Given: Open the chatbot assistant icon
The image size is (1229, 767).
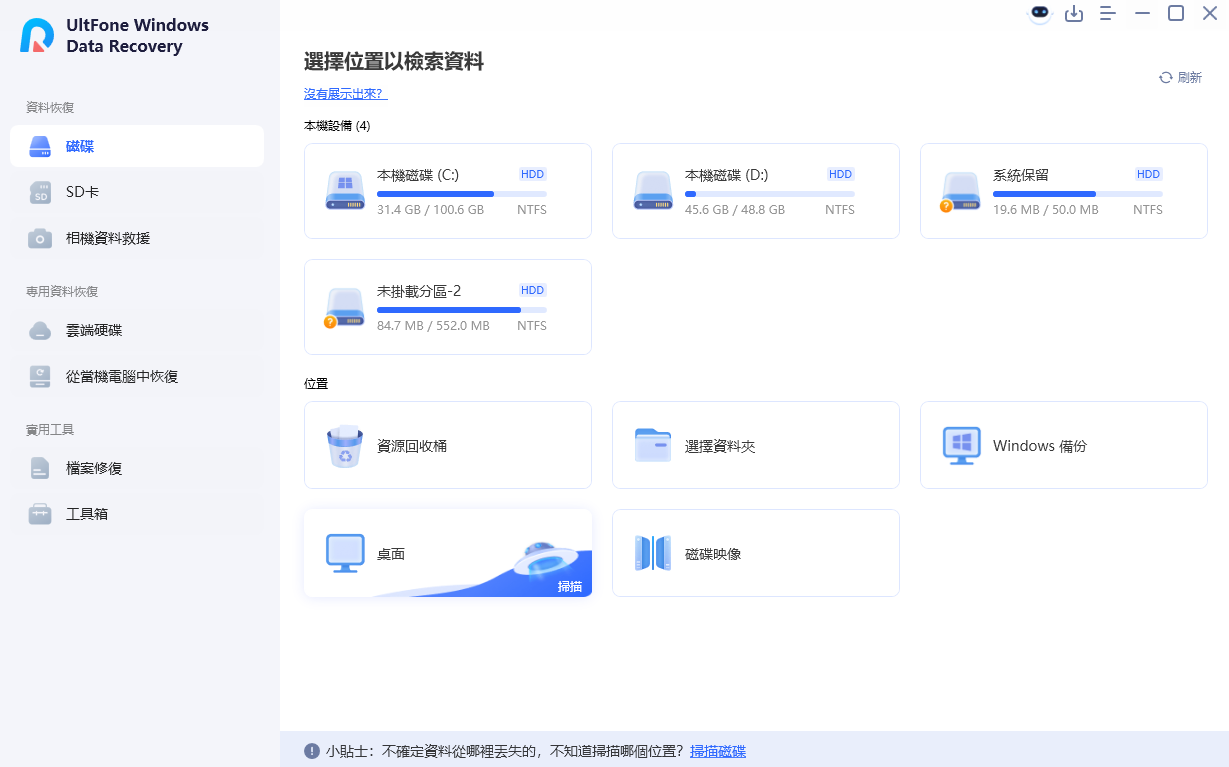Looking at the screenshot, I should [1040, 13].
